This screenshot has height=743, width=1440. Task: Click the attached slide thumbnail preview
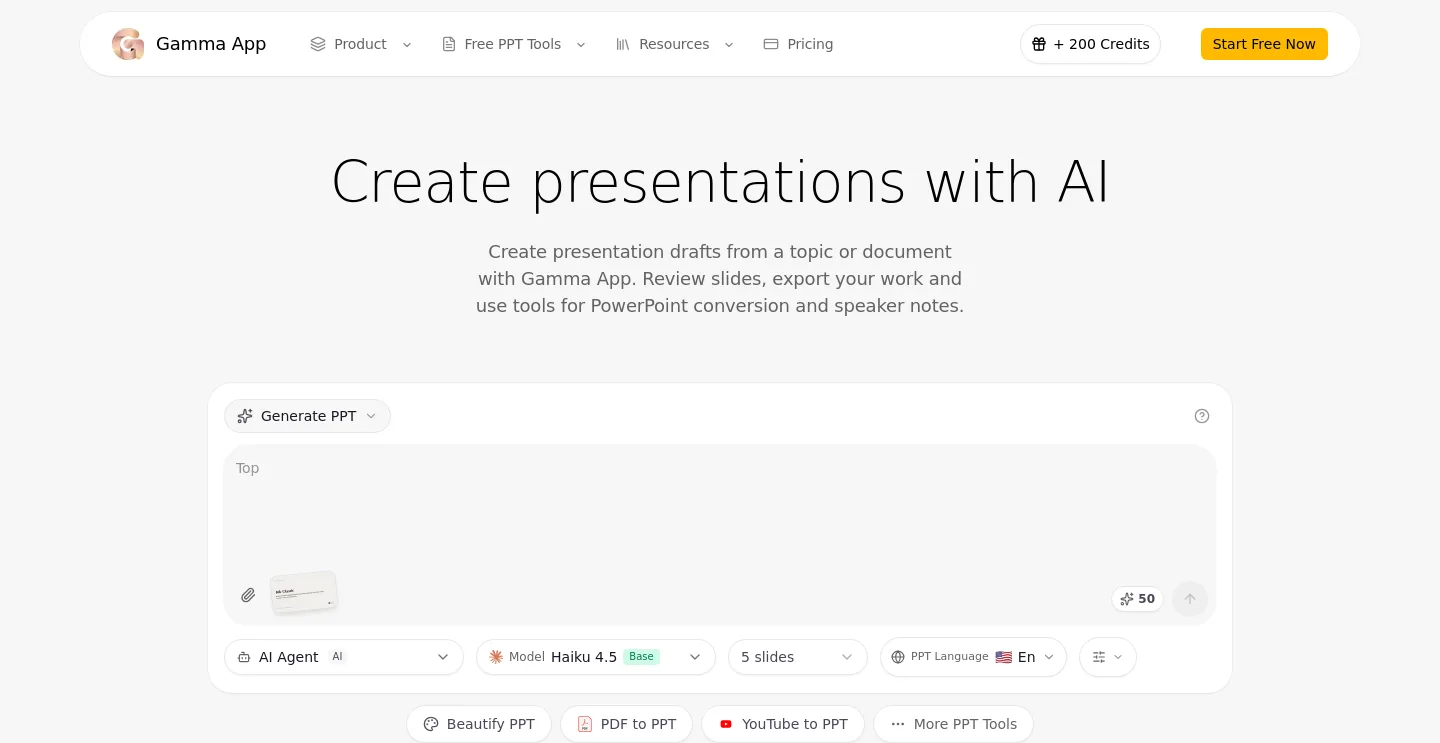click(304, 593)
